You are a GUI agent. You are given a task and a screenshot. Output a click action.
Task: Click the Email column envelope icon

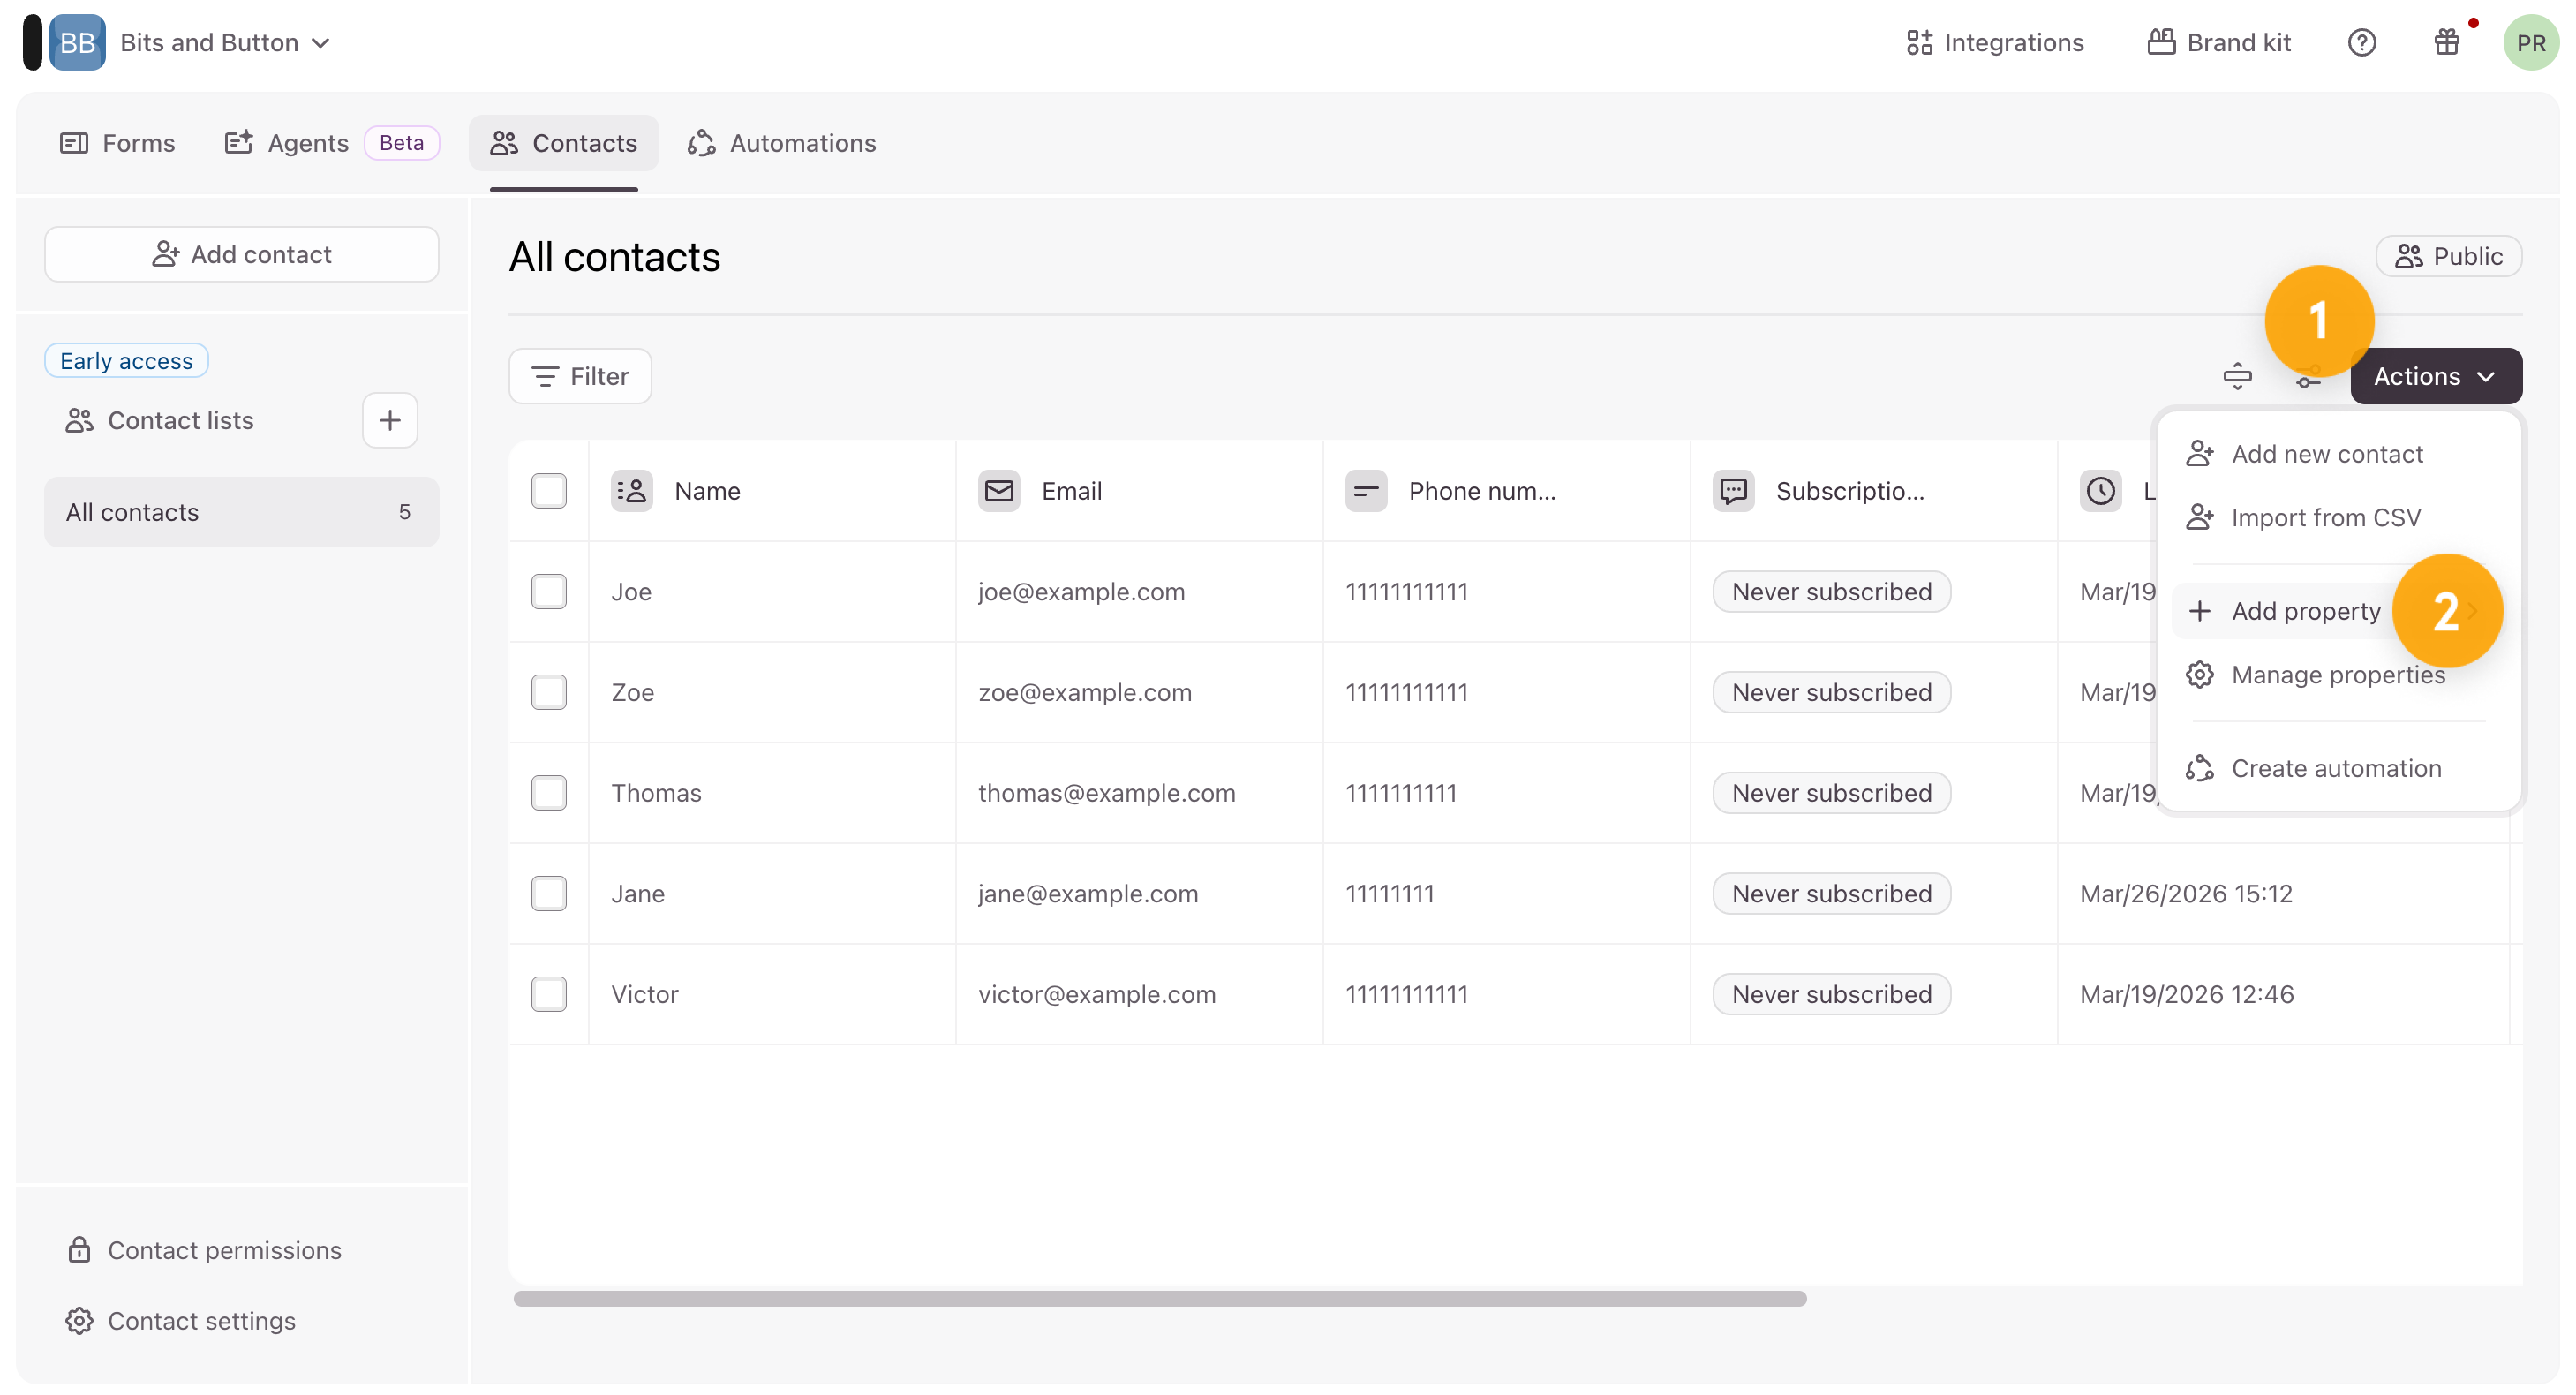pyautogui.click(x=998, y=491)
